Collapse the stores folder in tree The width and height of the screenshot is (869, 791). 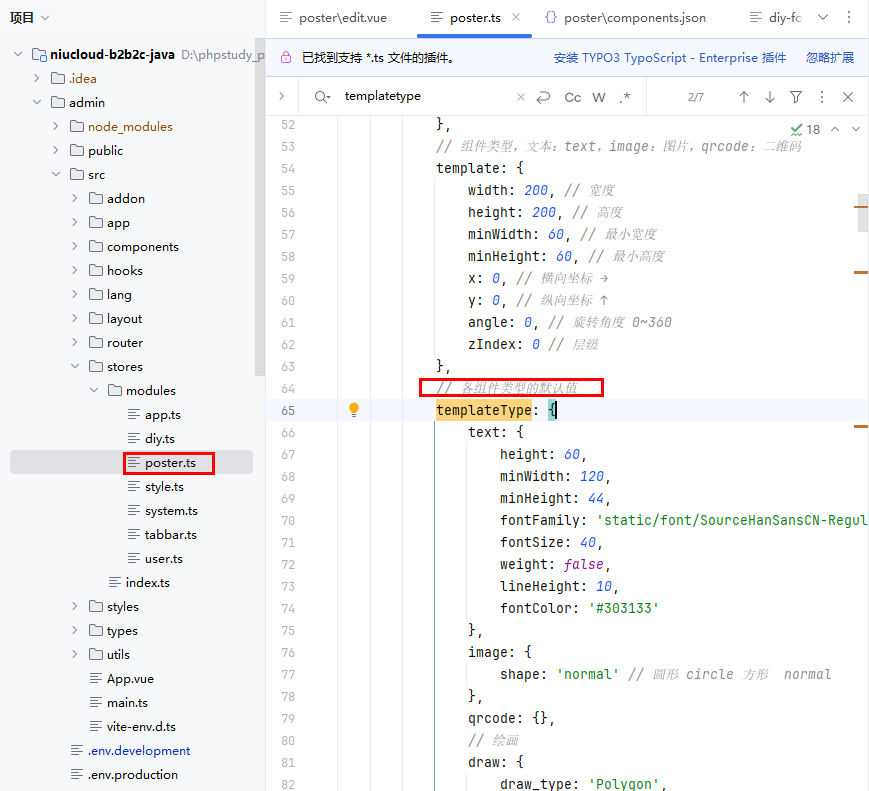(x=76, y=367)
